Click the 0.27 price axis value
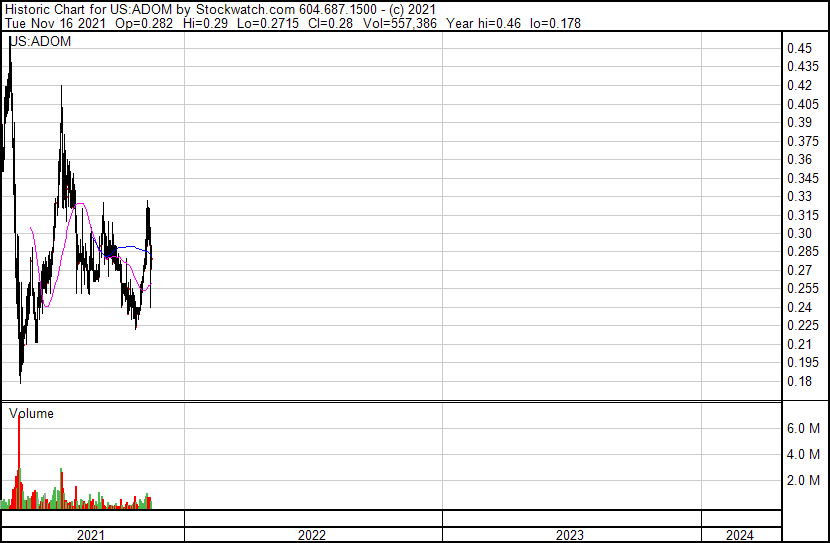830x543 pixels. (x=799, y=270)
